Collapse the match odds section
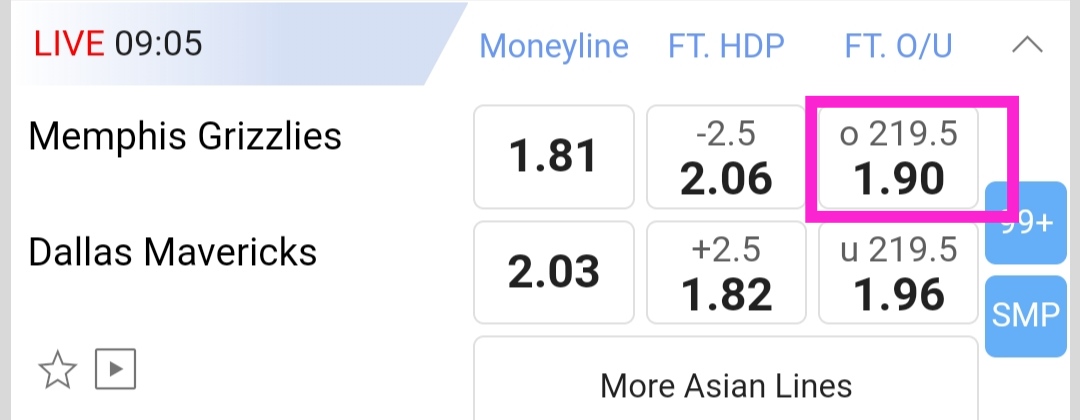 1028,45
